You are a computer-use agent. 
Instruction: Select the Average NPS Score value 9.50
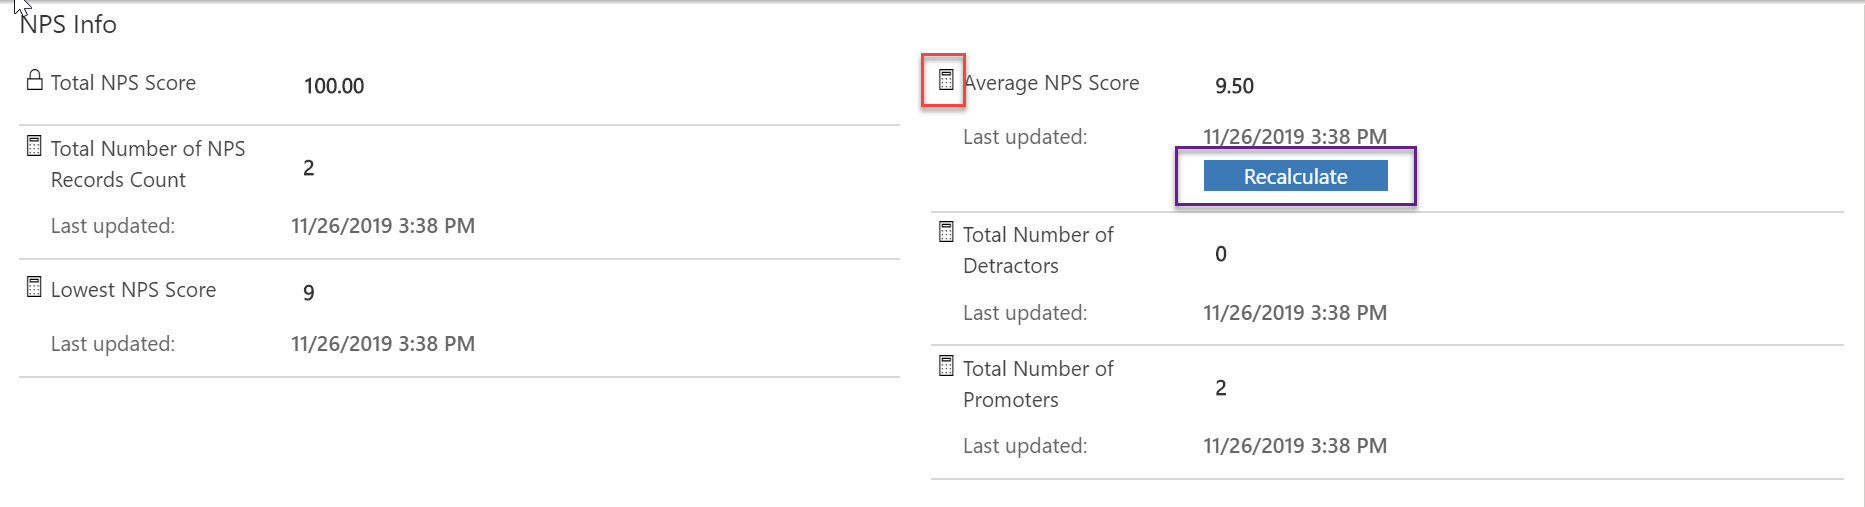[1234, 86]
